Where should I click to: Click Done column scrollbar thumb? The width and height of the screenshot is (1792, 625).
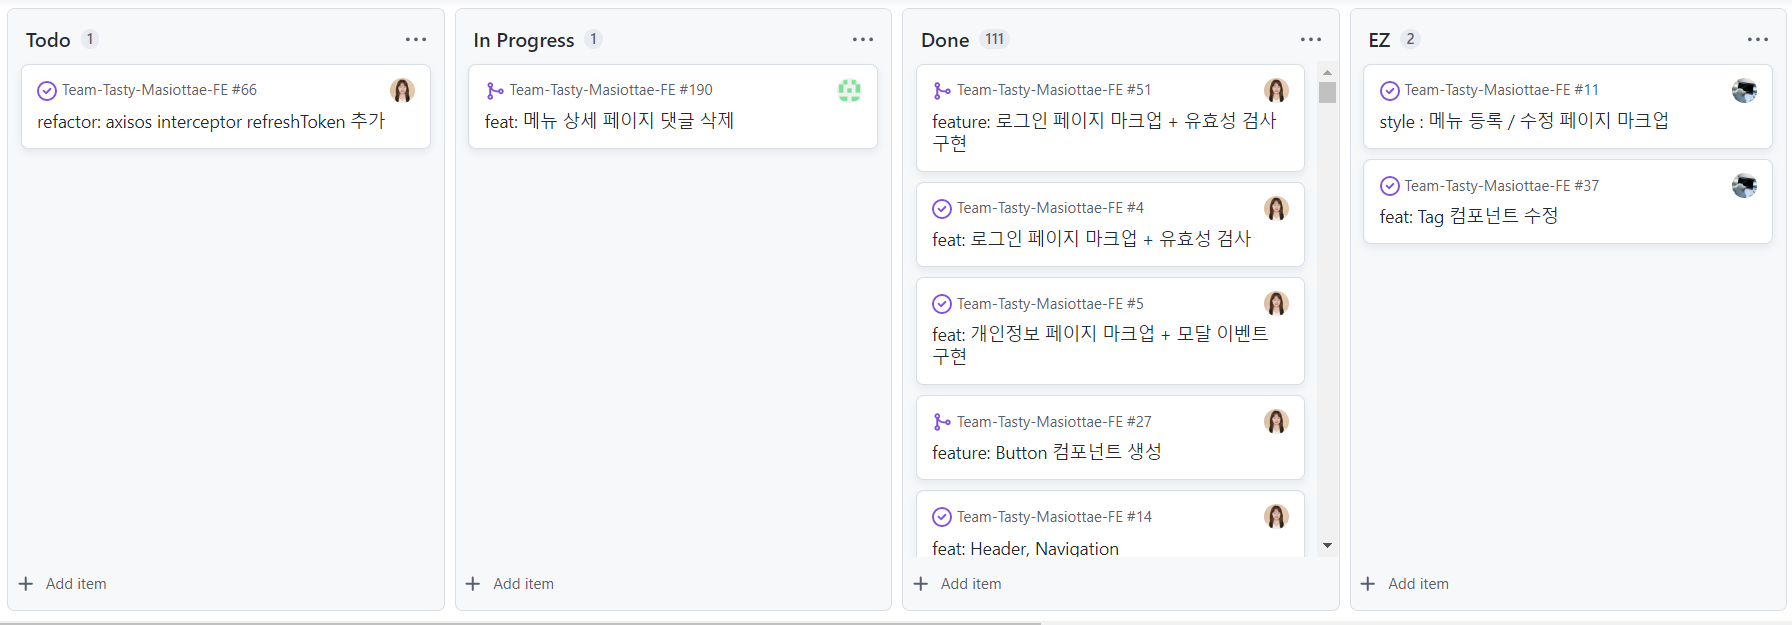coord(1328,93)
